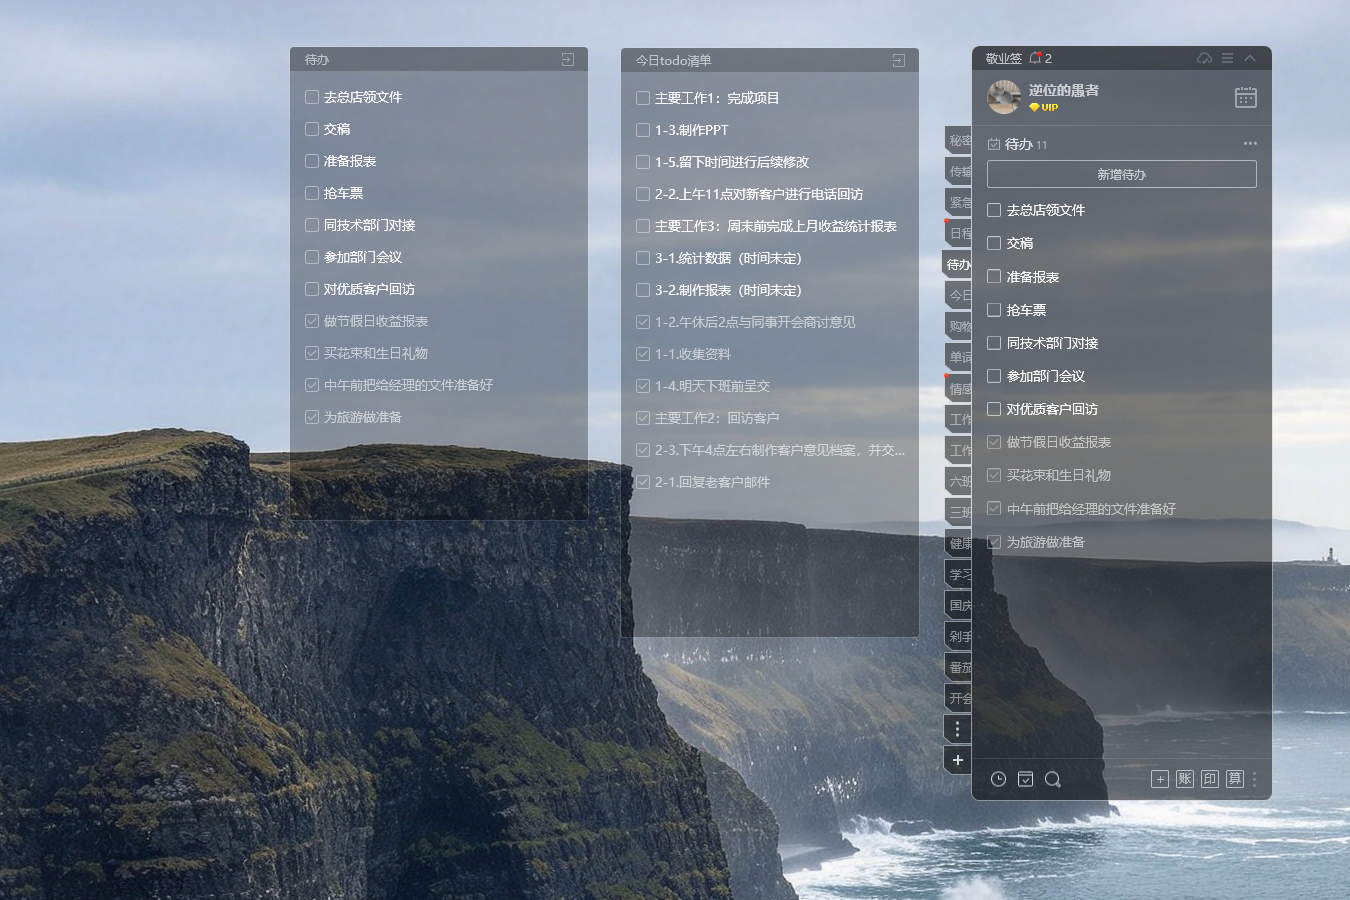Click the pin-back icon on 今日todo清单 widget

click(899, 60)
